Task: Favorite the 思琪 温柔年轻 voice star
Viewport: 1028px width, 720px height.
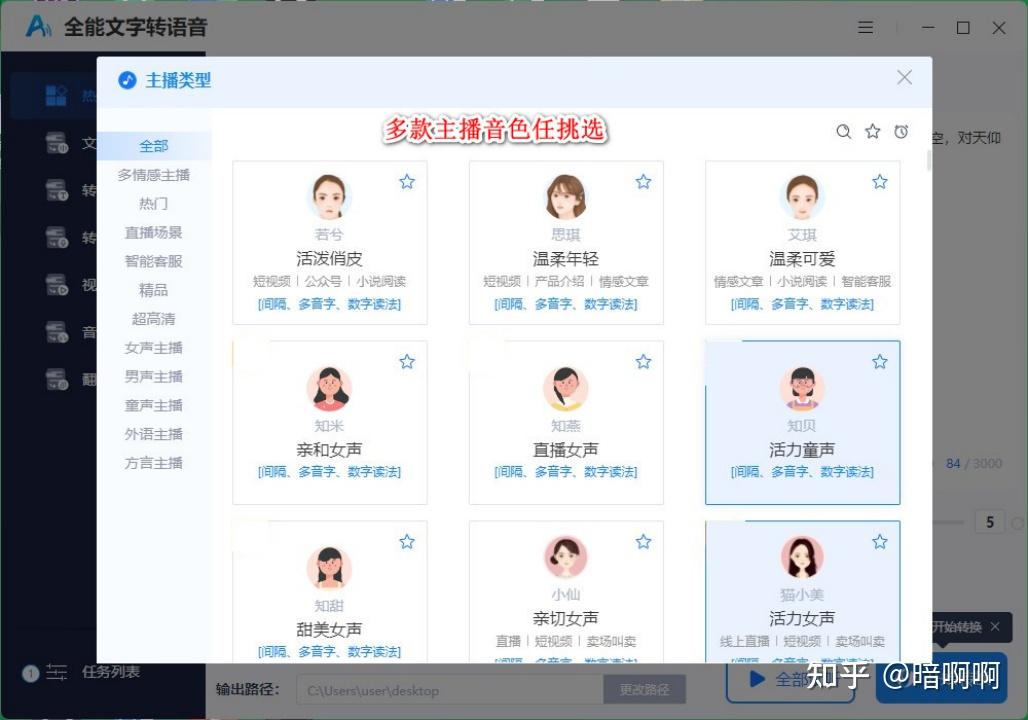Action: tap(643, 182)
